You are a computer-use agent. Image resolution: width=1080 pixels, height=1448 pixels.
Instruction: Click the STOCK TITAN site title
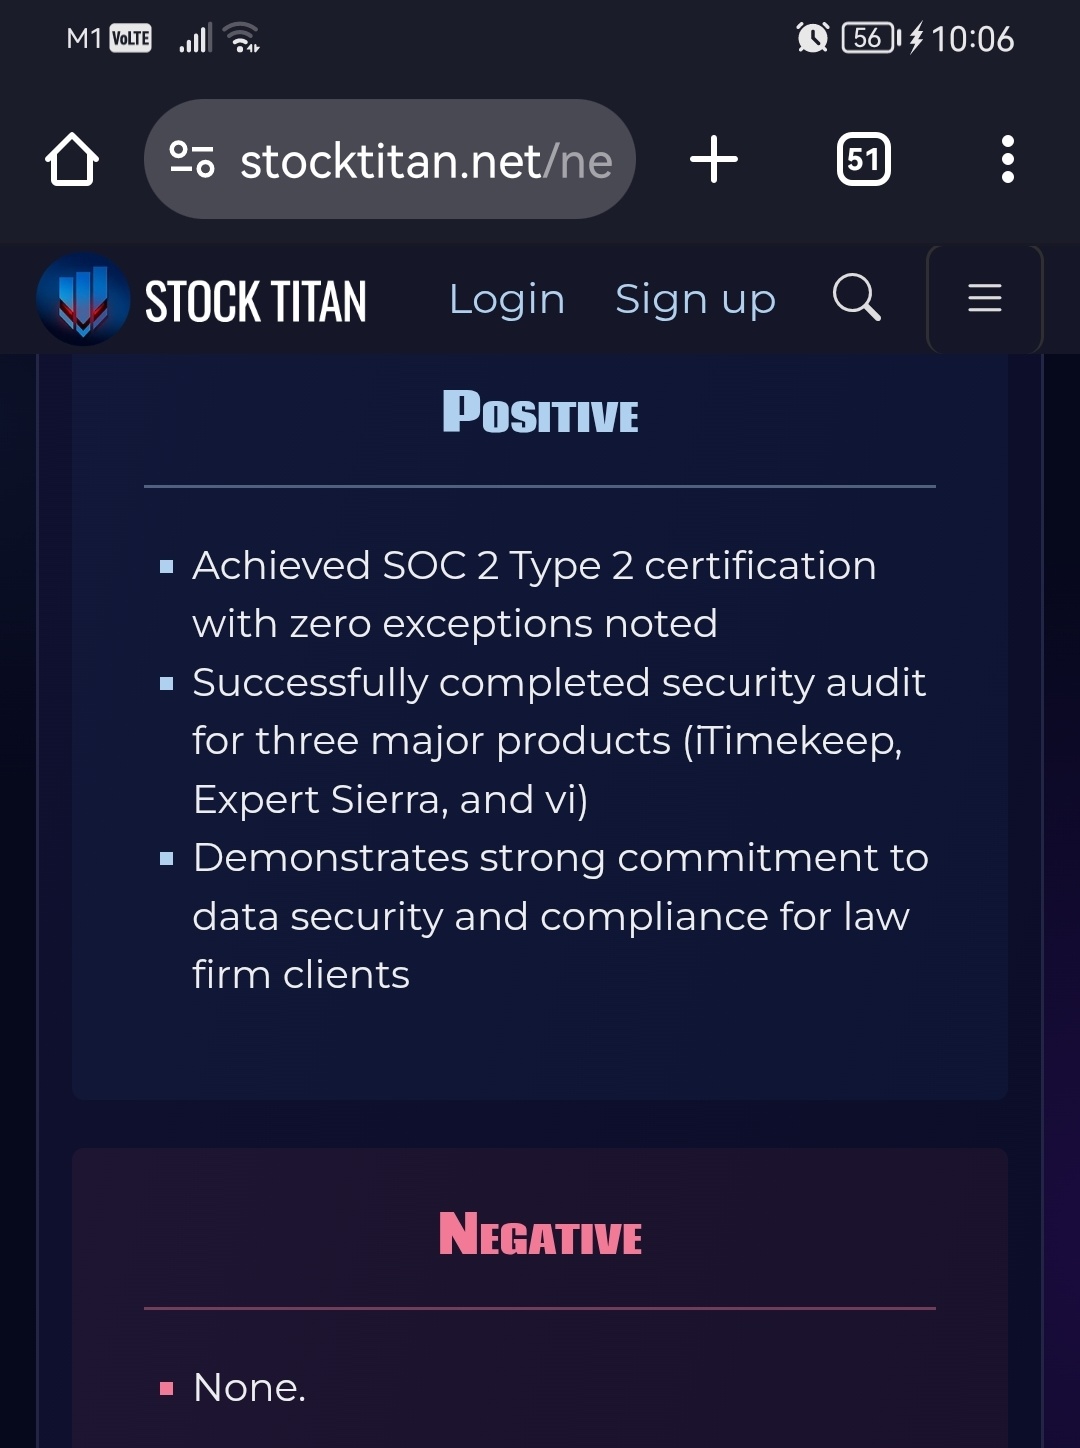256,301
